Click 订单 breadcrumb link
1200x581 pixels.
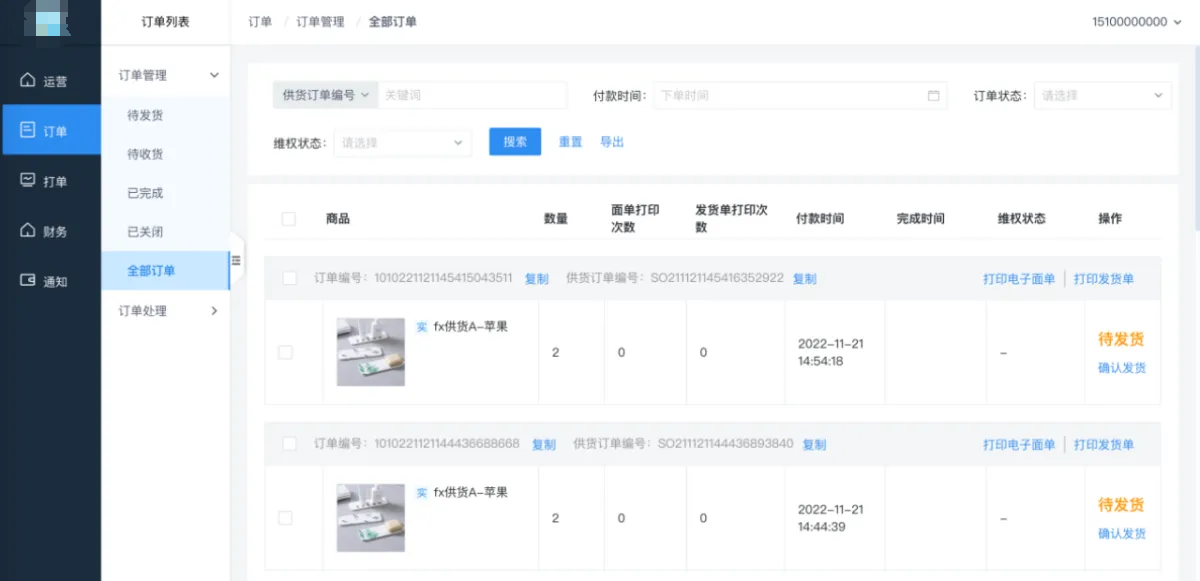tap(260, 22)
